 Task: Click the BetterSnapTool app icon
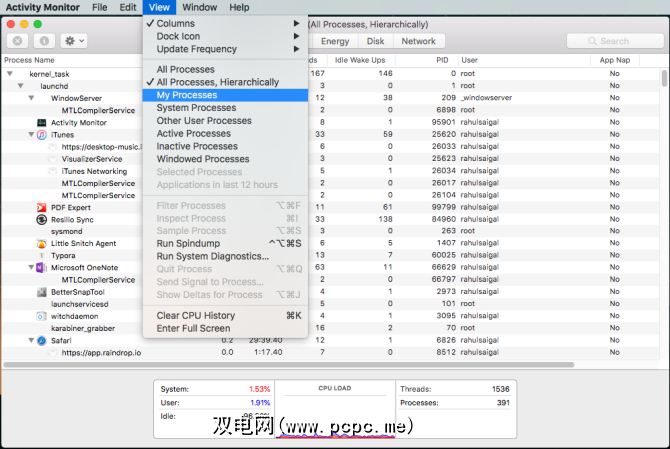click(41, 292)
